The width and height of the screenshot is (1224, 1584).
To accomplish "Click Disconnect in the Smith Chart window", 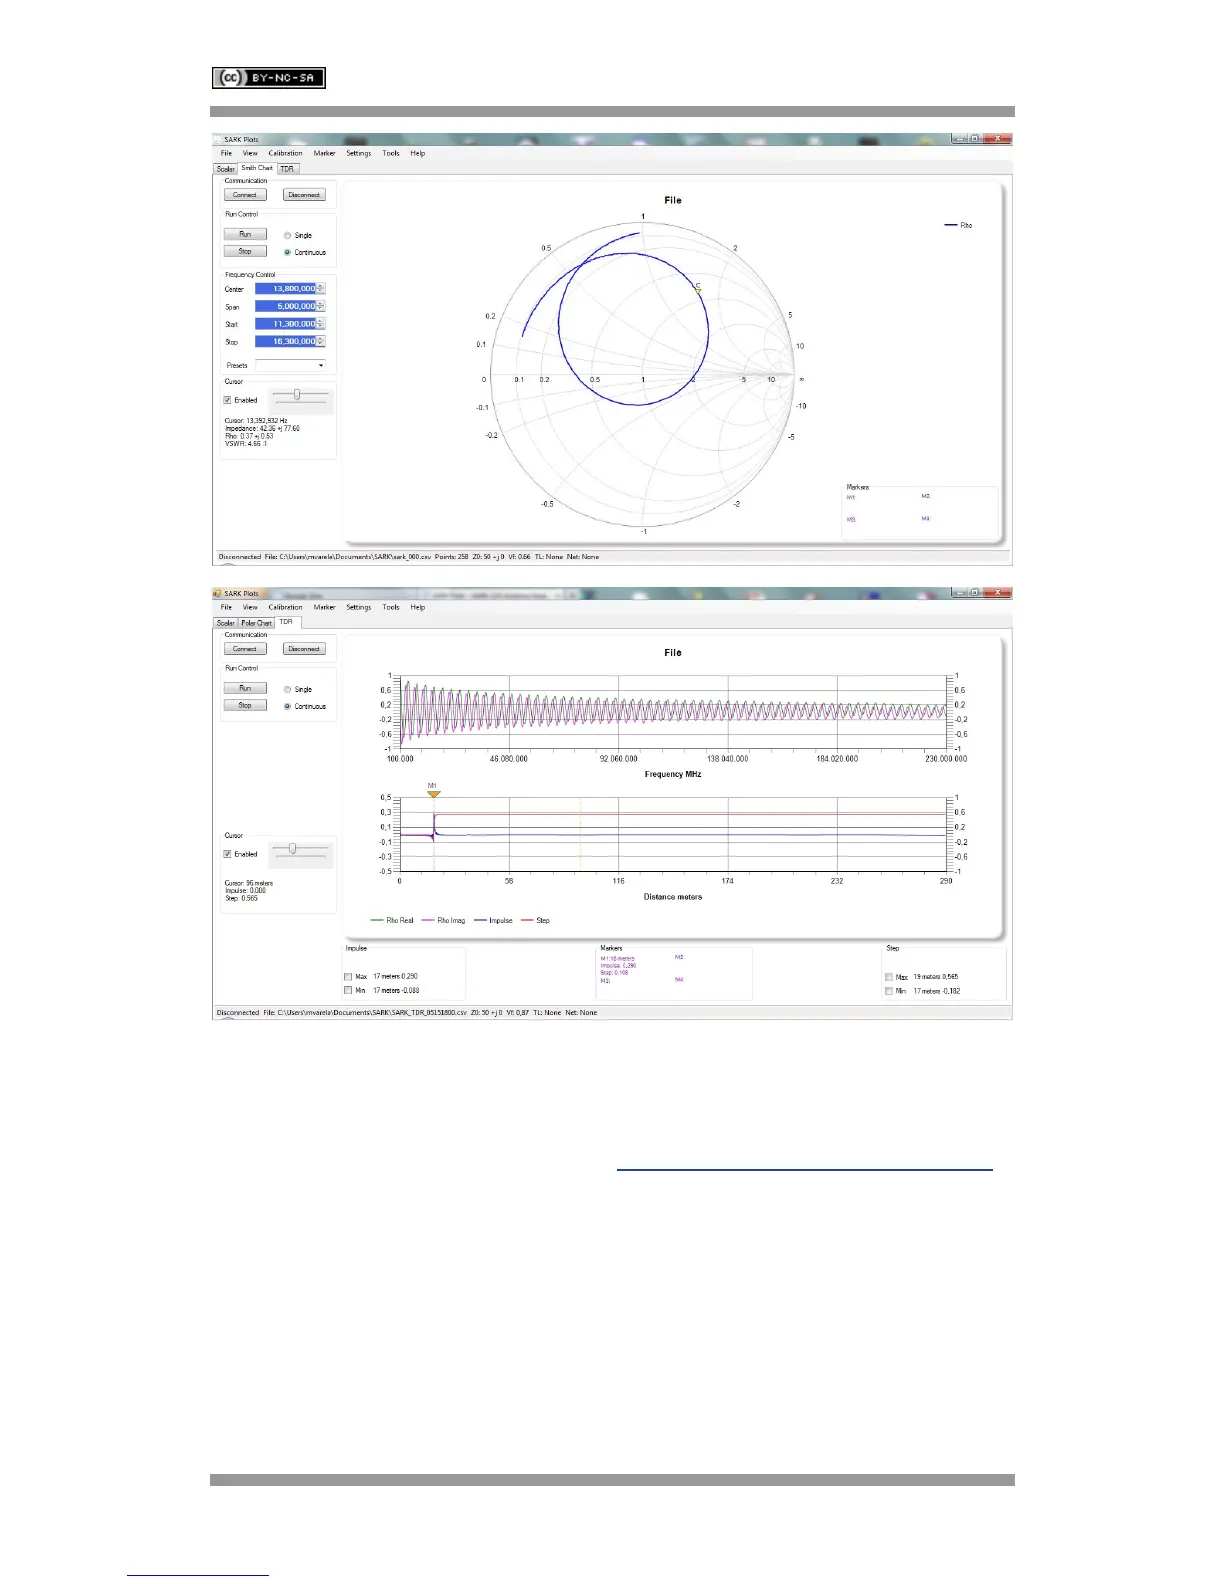I will click(x=304, y=195).
